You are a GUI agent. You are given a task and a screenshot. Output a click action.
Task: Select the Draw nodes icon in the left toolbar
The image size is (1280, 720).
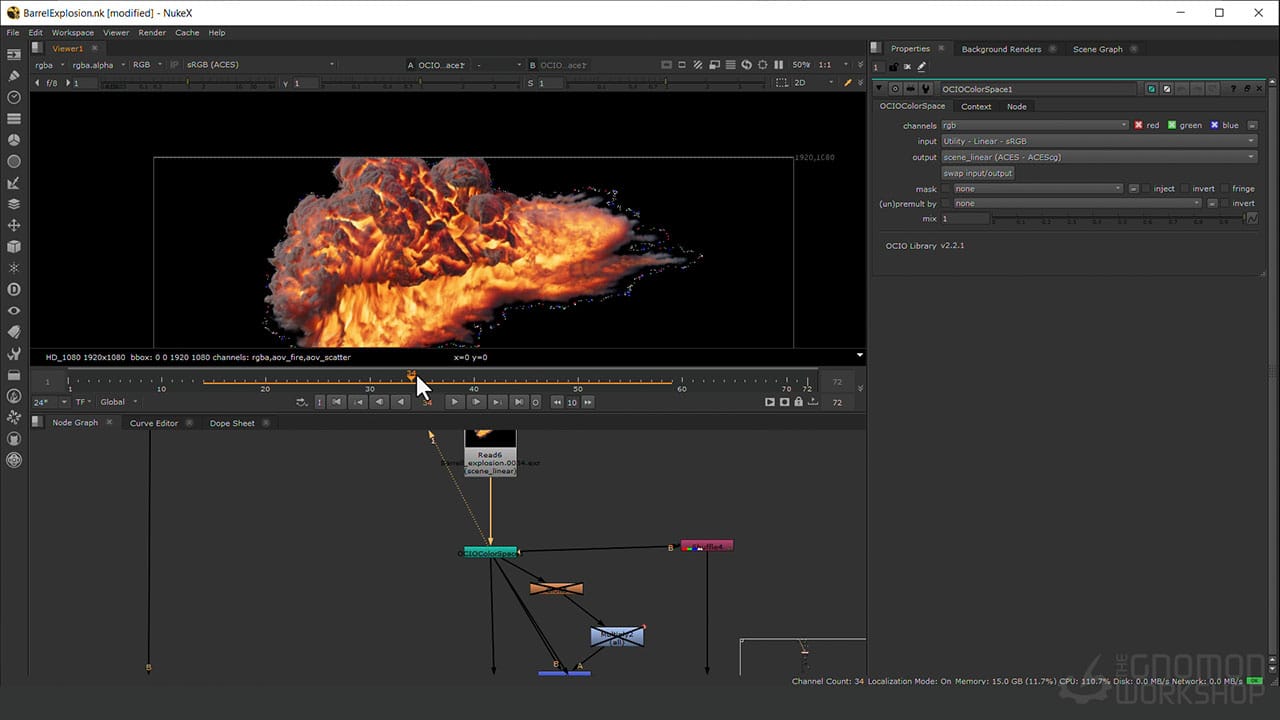[x=13, y=76]
